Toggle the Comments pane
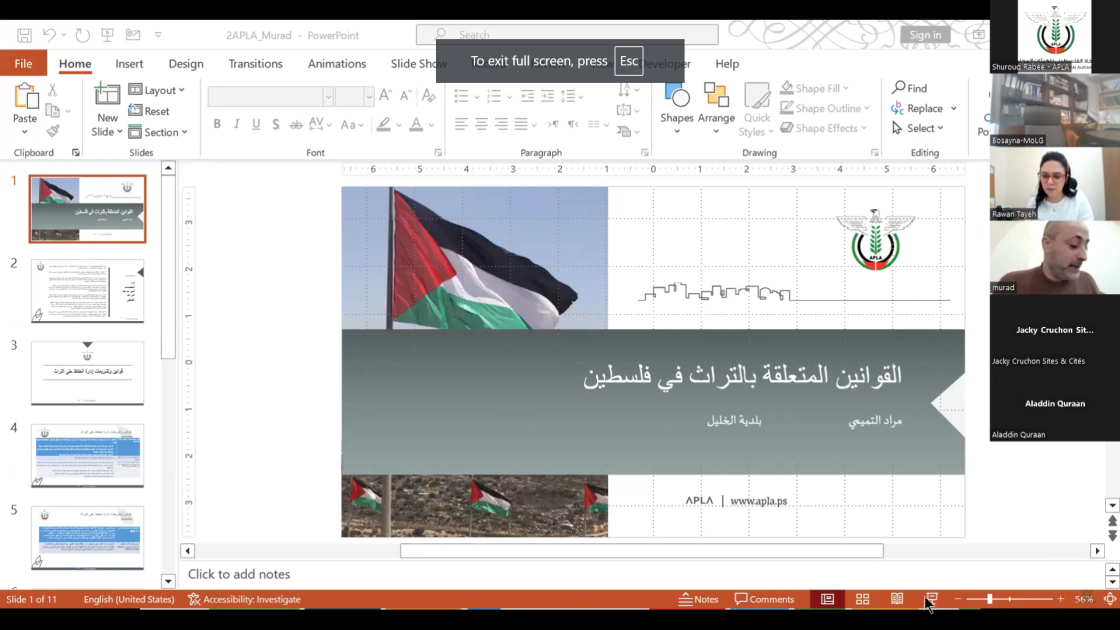This screenshot has height=630, width=1120. (x=764, y=599)
